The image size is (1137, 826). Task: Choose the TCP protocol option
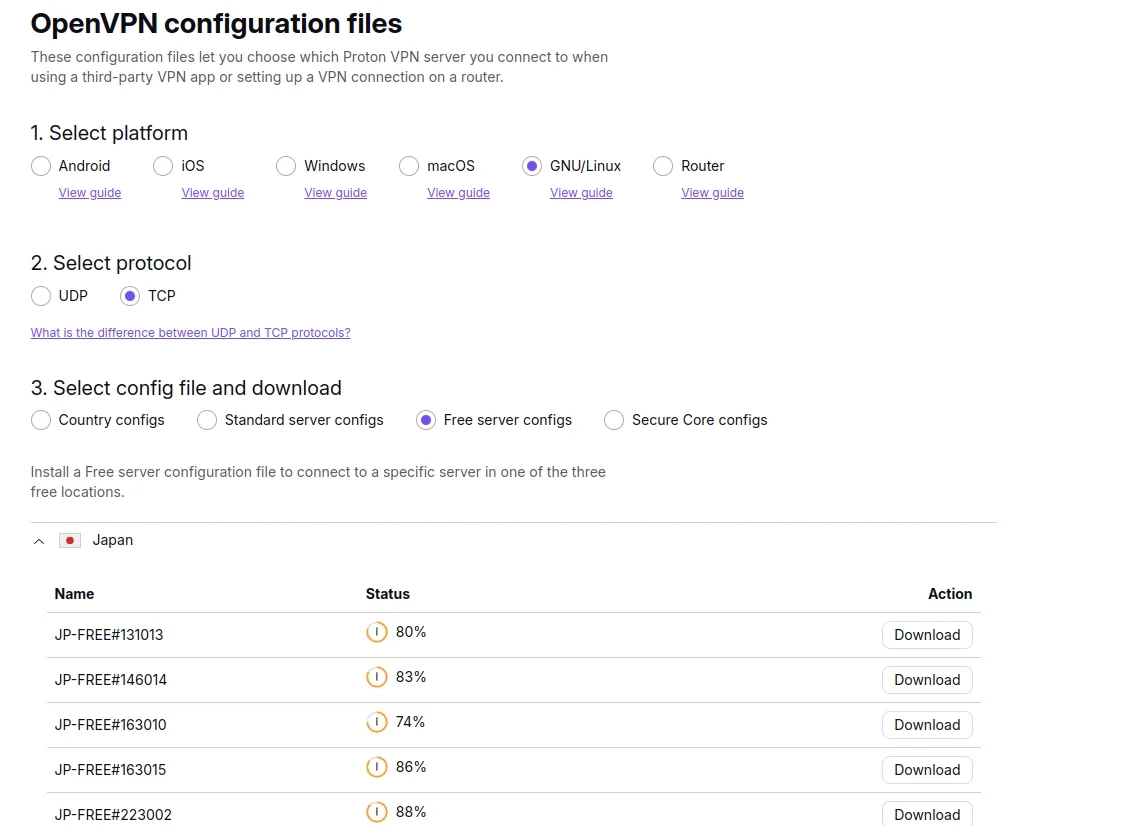[130, 296]
